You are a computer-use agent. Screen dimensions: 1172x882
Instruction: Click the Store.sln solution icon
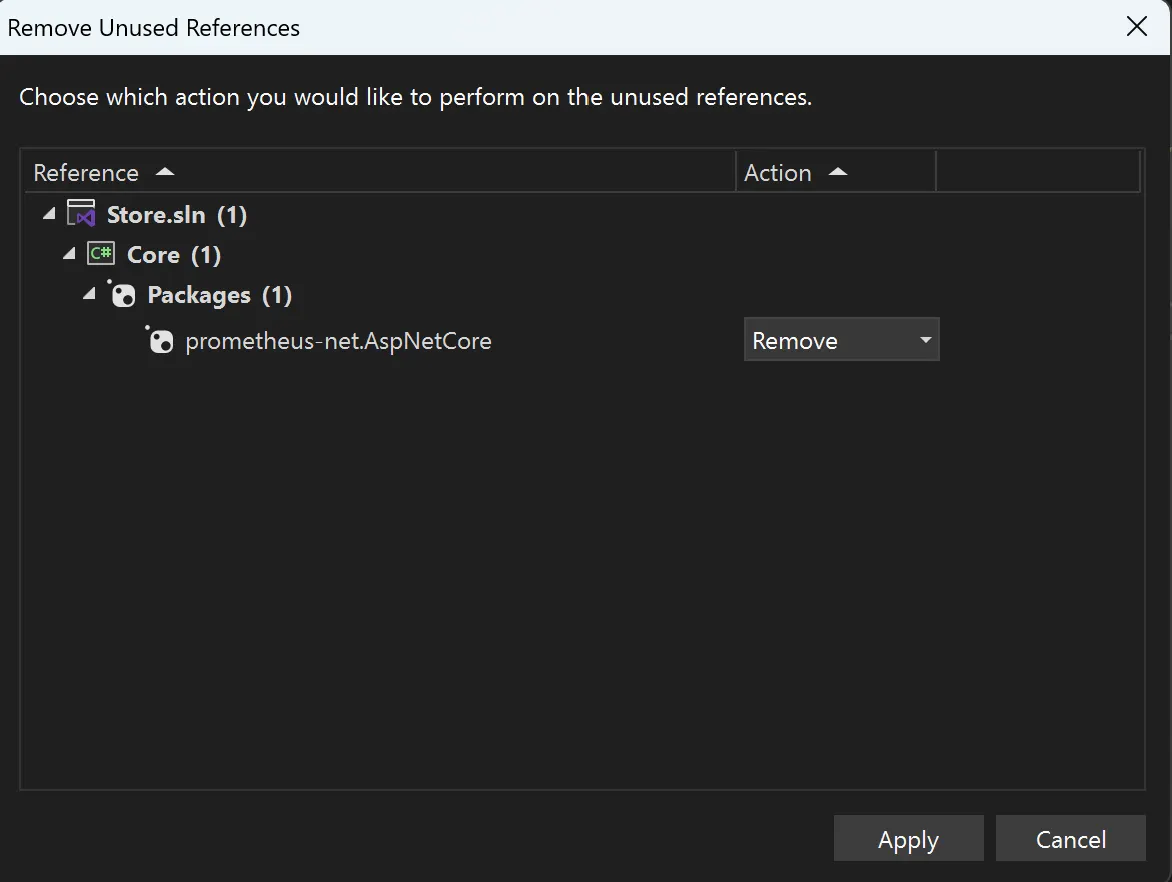(81, 215)
